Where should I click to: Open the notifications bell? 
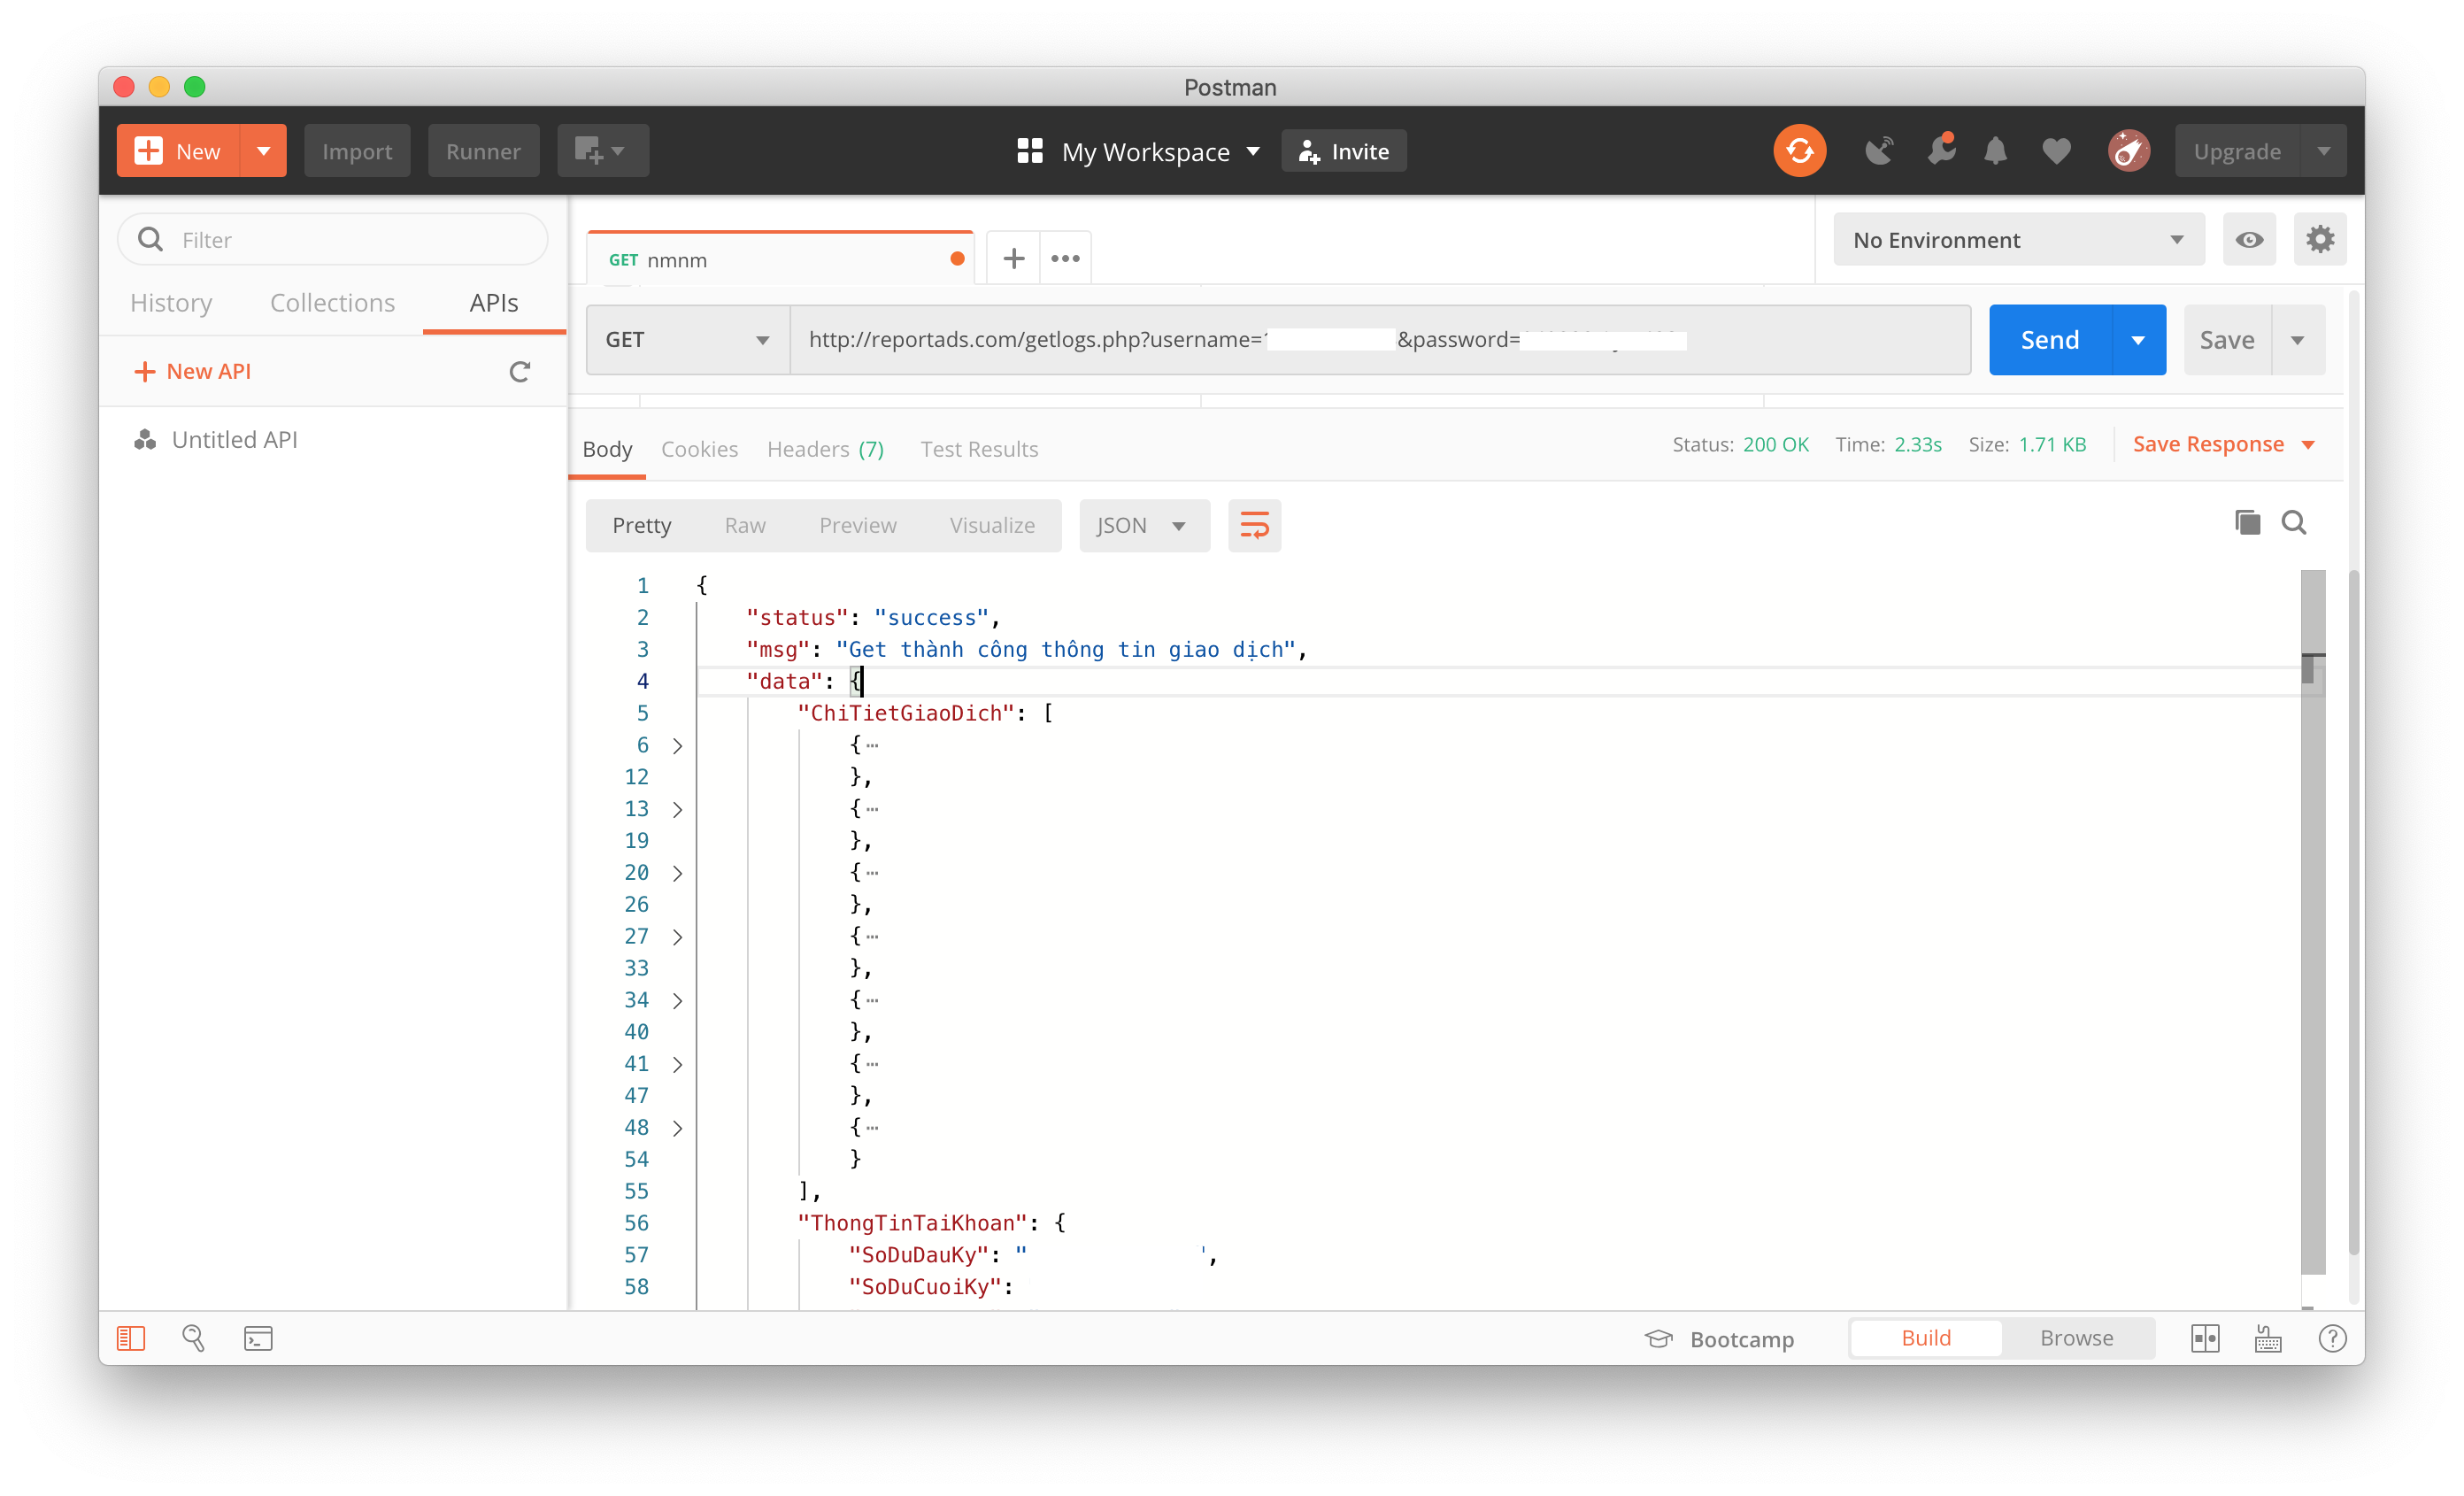click(1995, 151)
